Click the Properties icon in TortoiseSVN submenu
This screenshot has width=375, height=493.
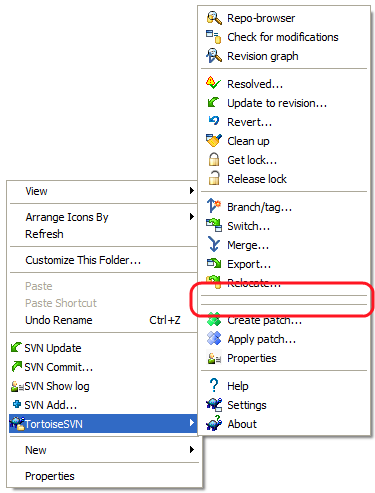pos(214,358)
